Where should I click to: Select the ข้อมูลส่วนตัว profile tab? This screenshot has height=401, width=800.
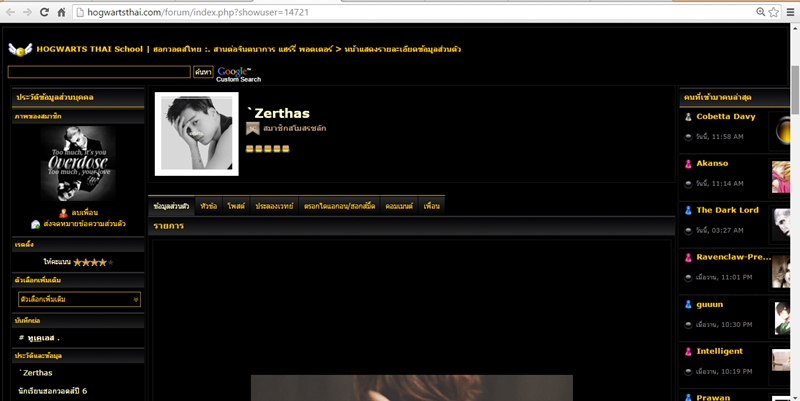tap(171, 207)
